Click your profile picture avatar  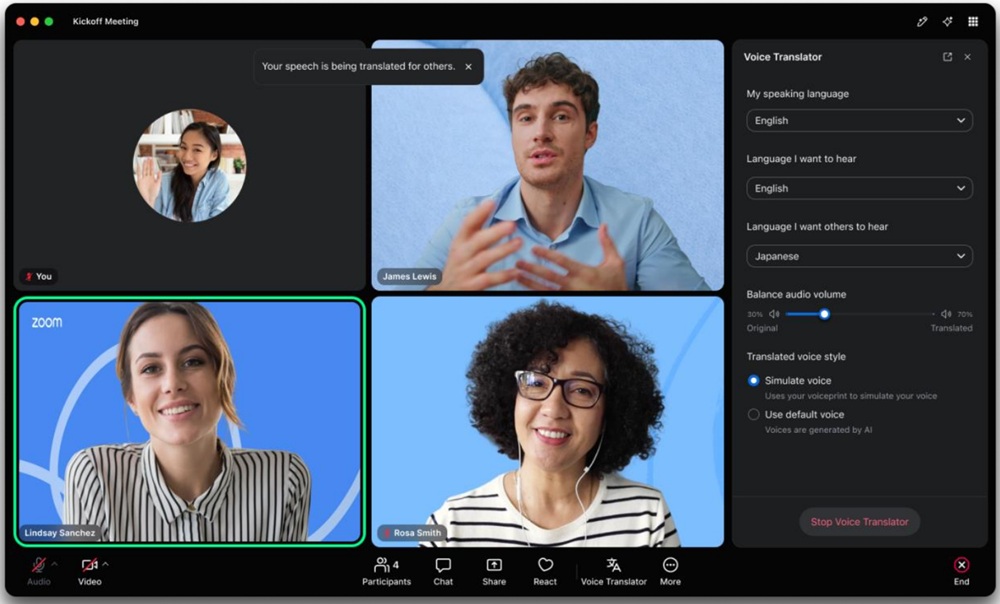point(189,165)
